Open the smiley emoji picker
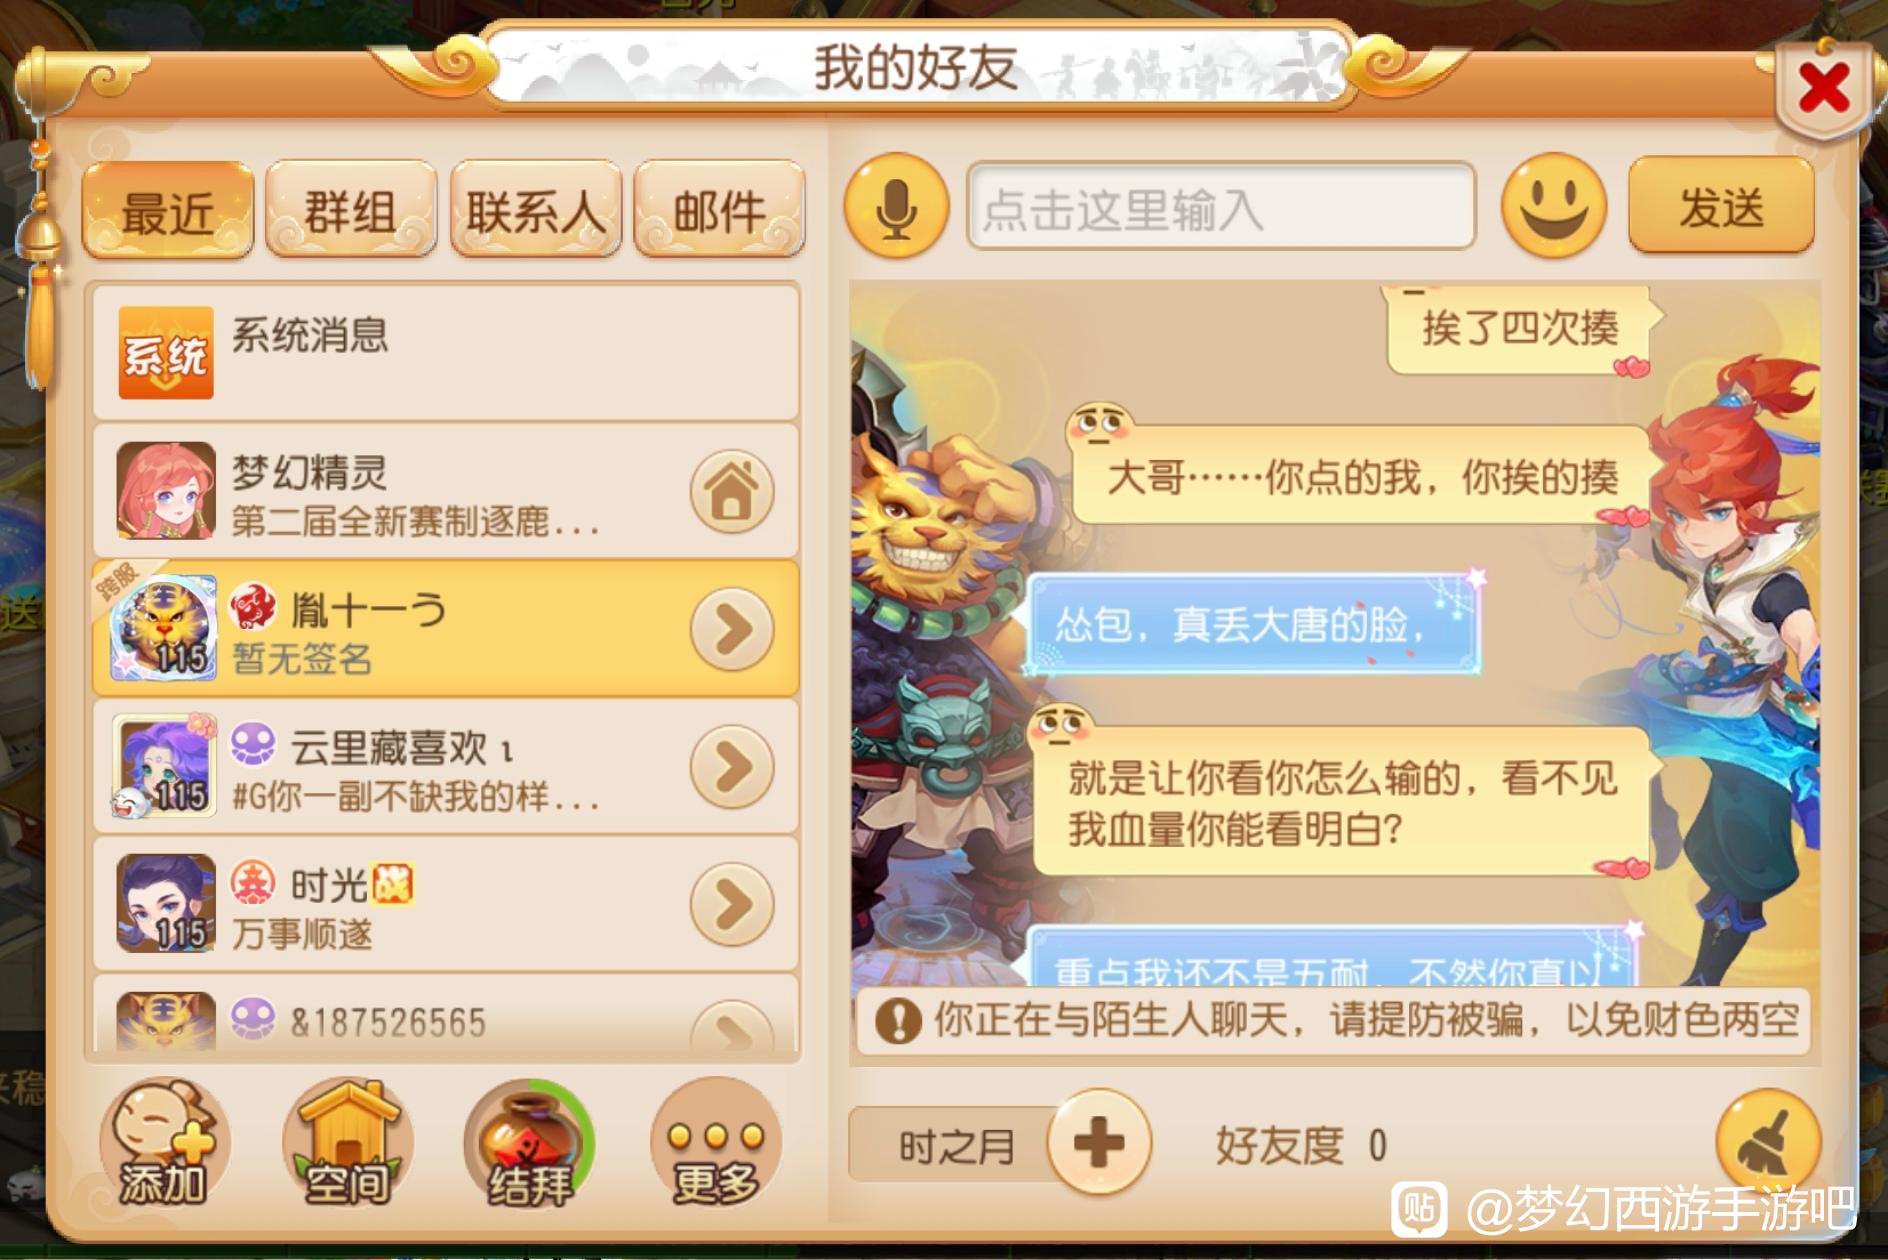Viewport: 1888px width, 1260px height. [1553, 206]
